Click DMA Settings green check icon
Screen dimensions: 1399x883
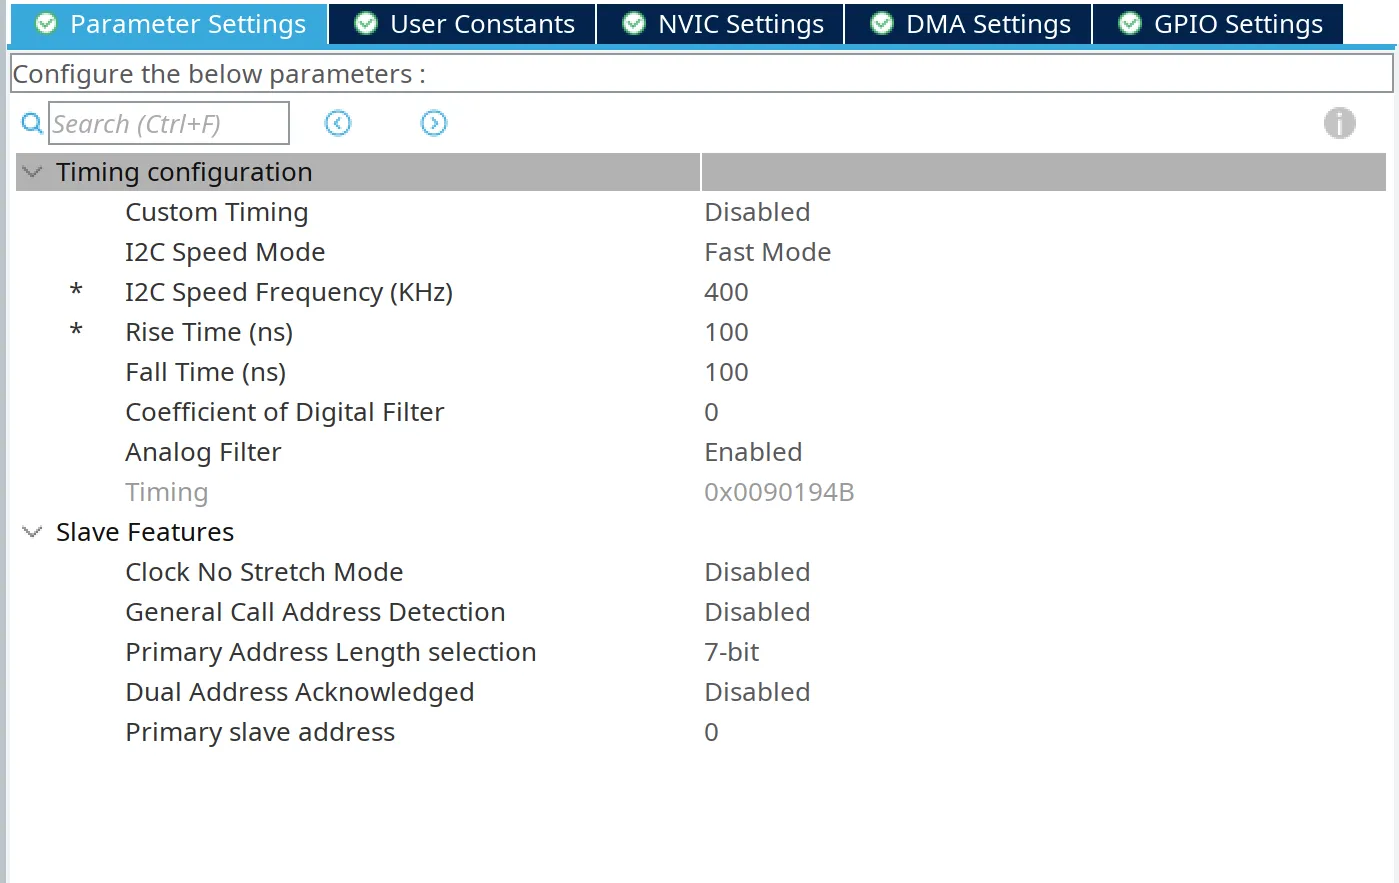click(882, 23)
